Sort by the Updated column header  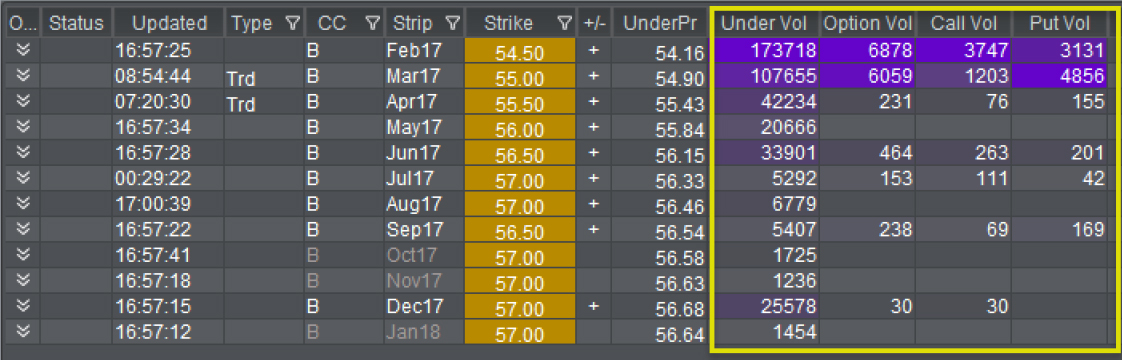point(169,24)
